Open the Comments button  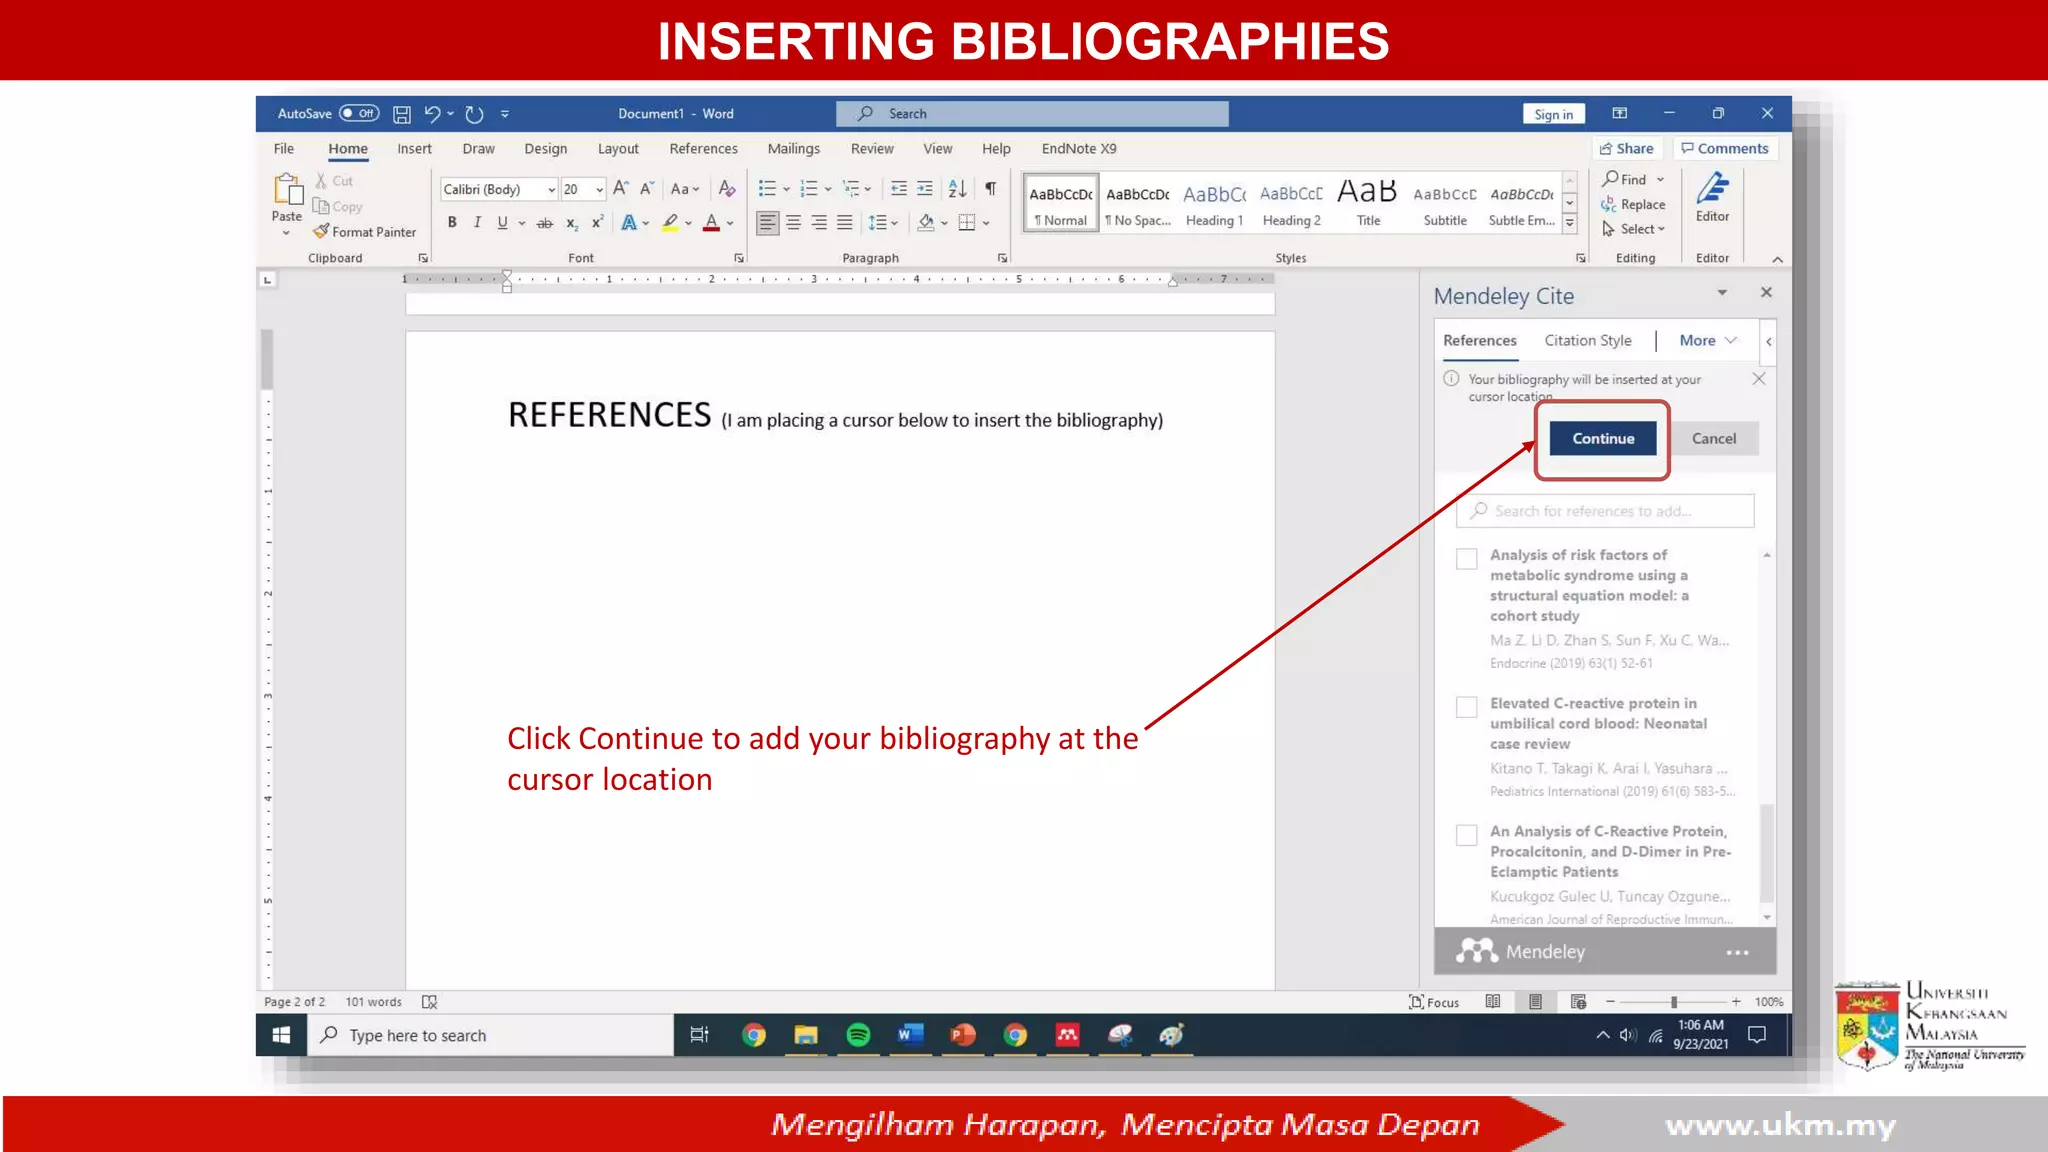coord(1725,148)
